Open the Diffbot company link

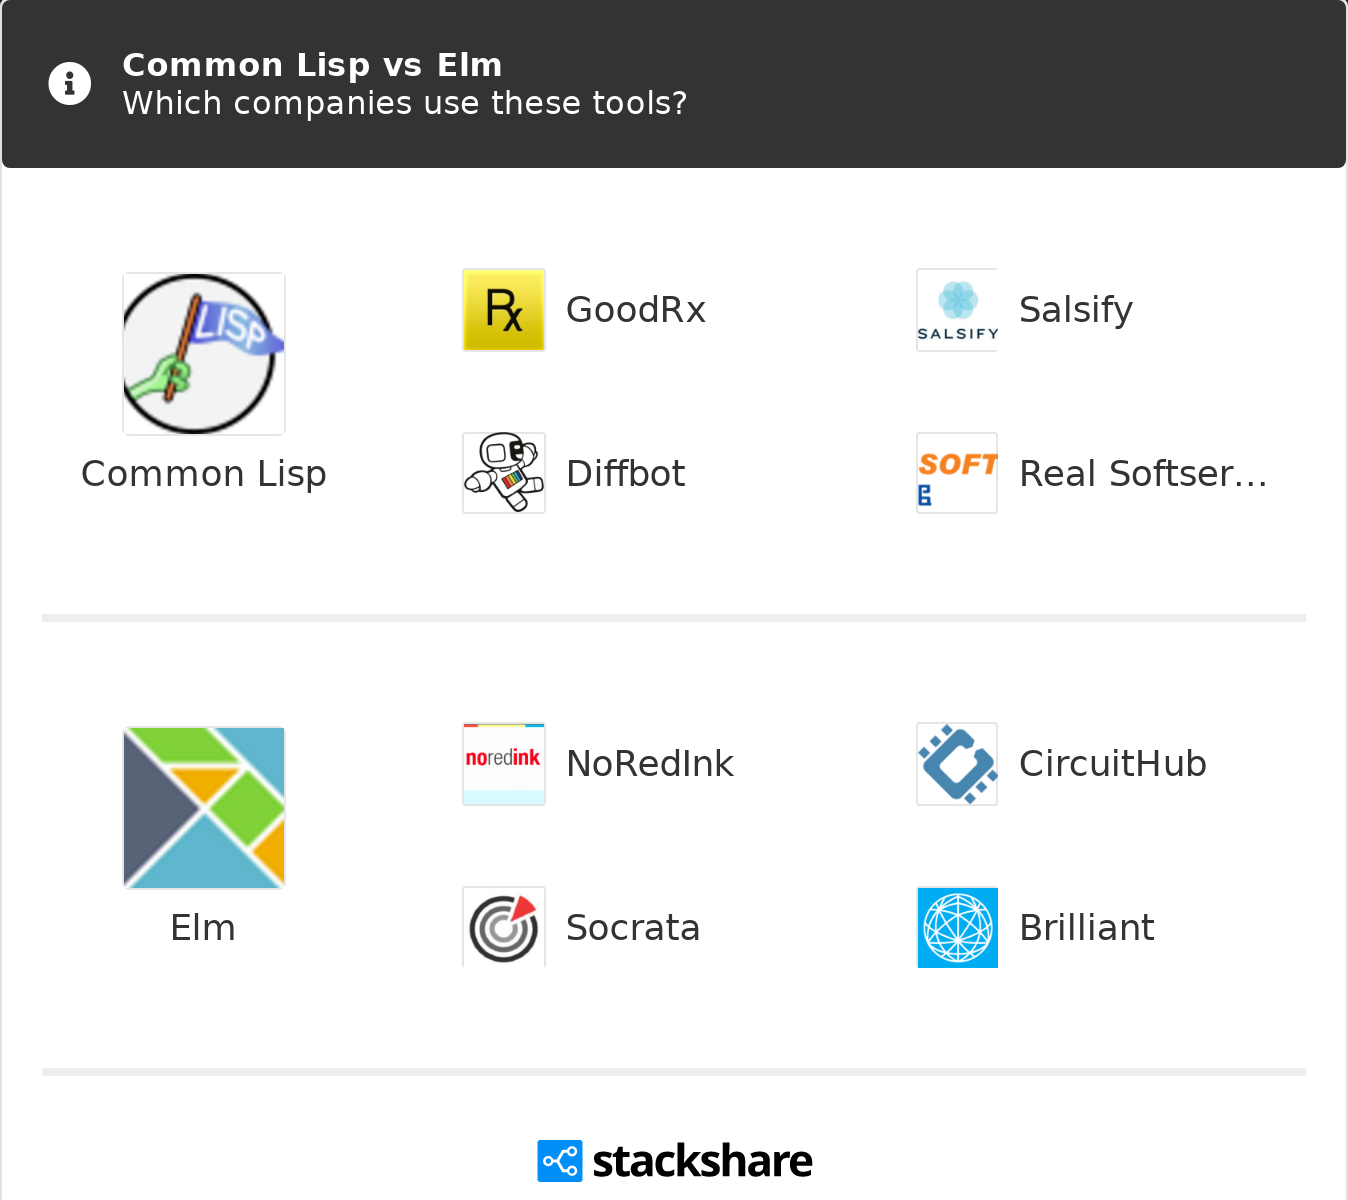pyautogui.click(x=626, y=473)
